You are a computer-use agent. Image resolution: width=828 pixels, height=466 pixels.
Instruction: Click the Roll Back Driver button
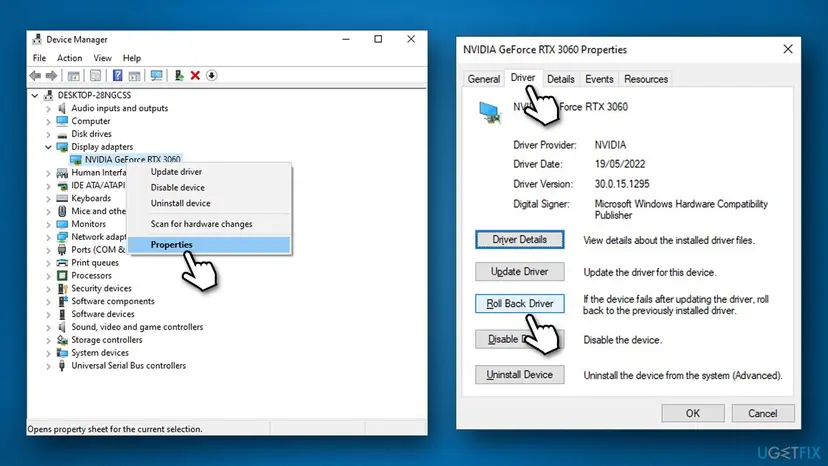[x=520, y=304]
